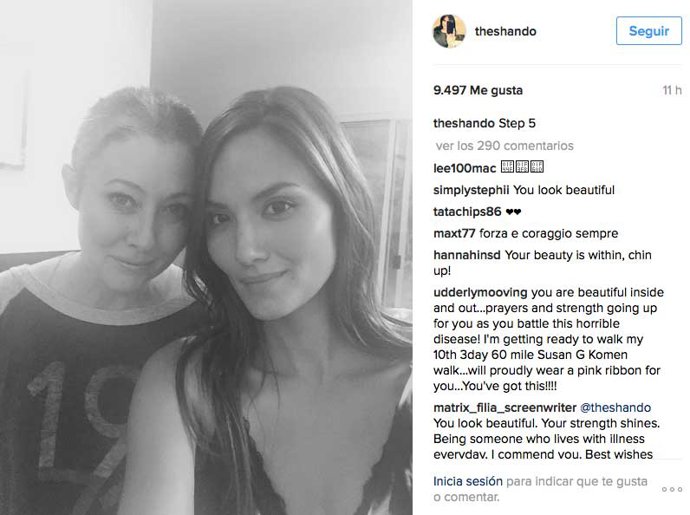
Task: Open theshando profile avatar picture
Action: point(449,31)
